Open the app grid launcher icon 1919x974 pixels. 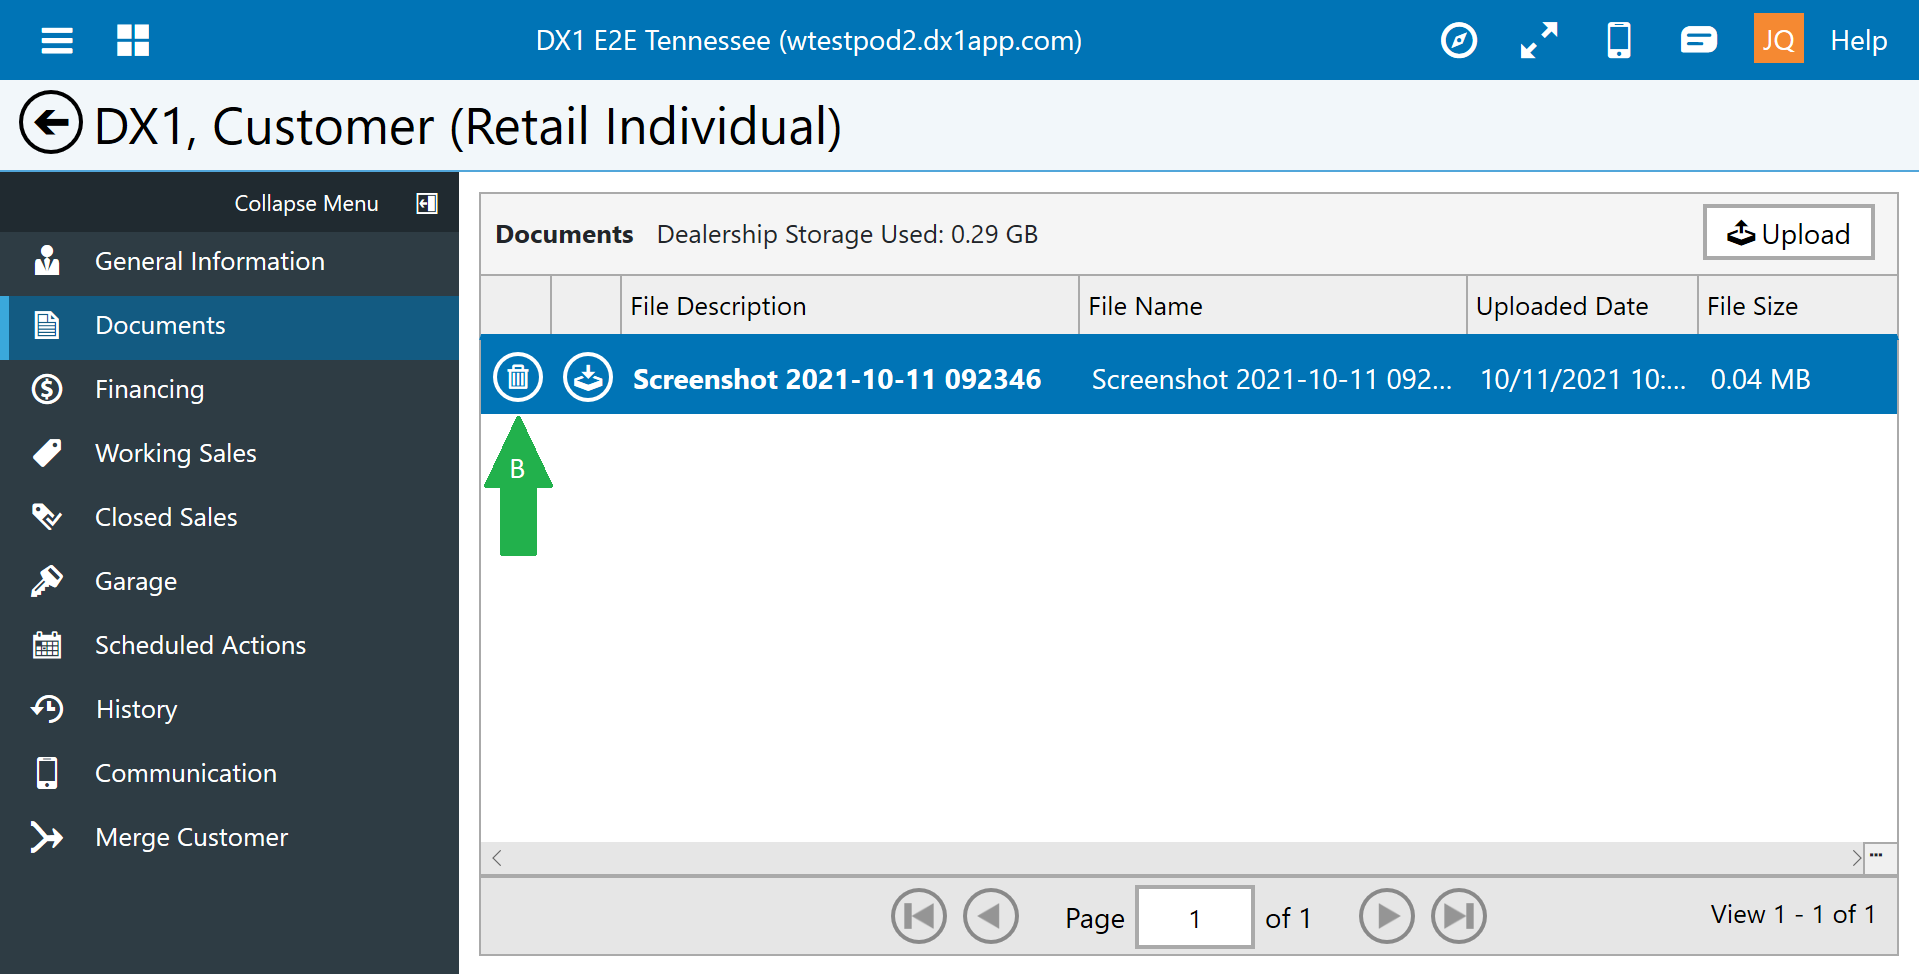pos(133,41)
